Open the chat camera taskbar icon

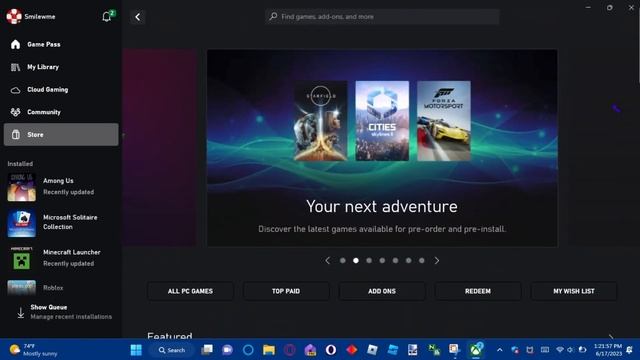coord(228,350)
